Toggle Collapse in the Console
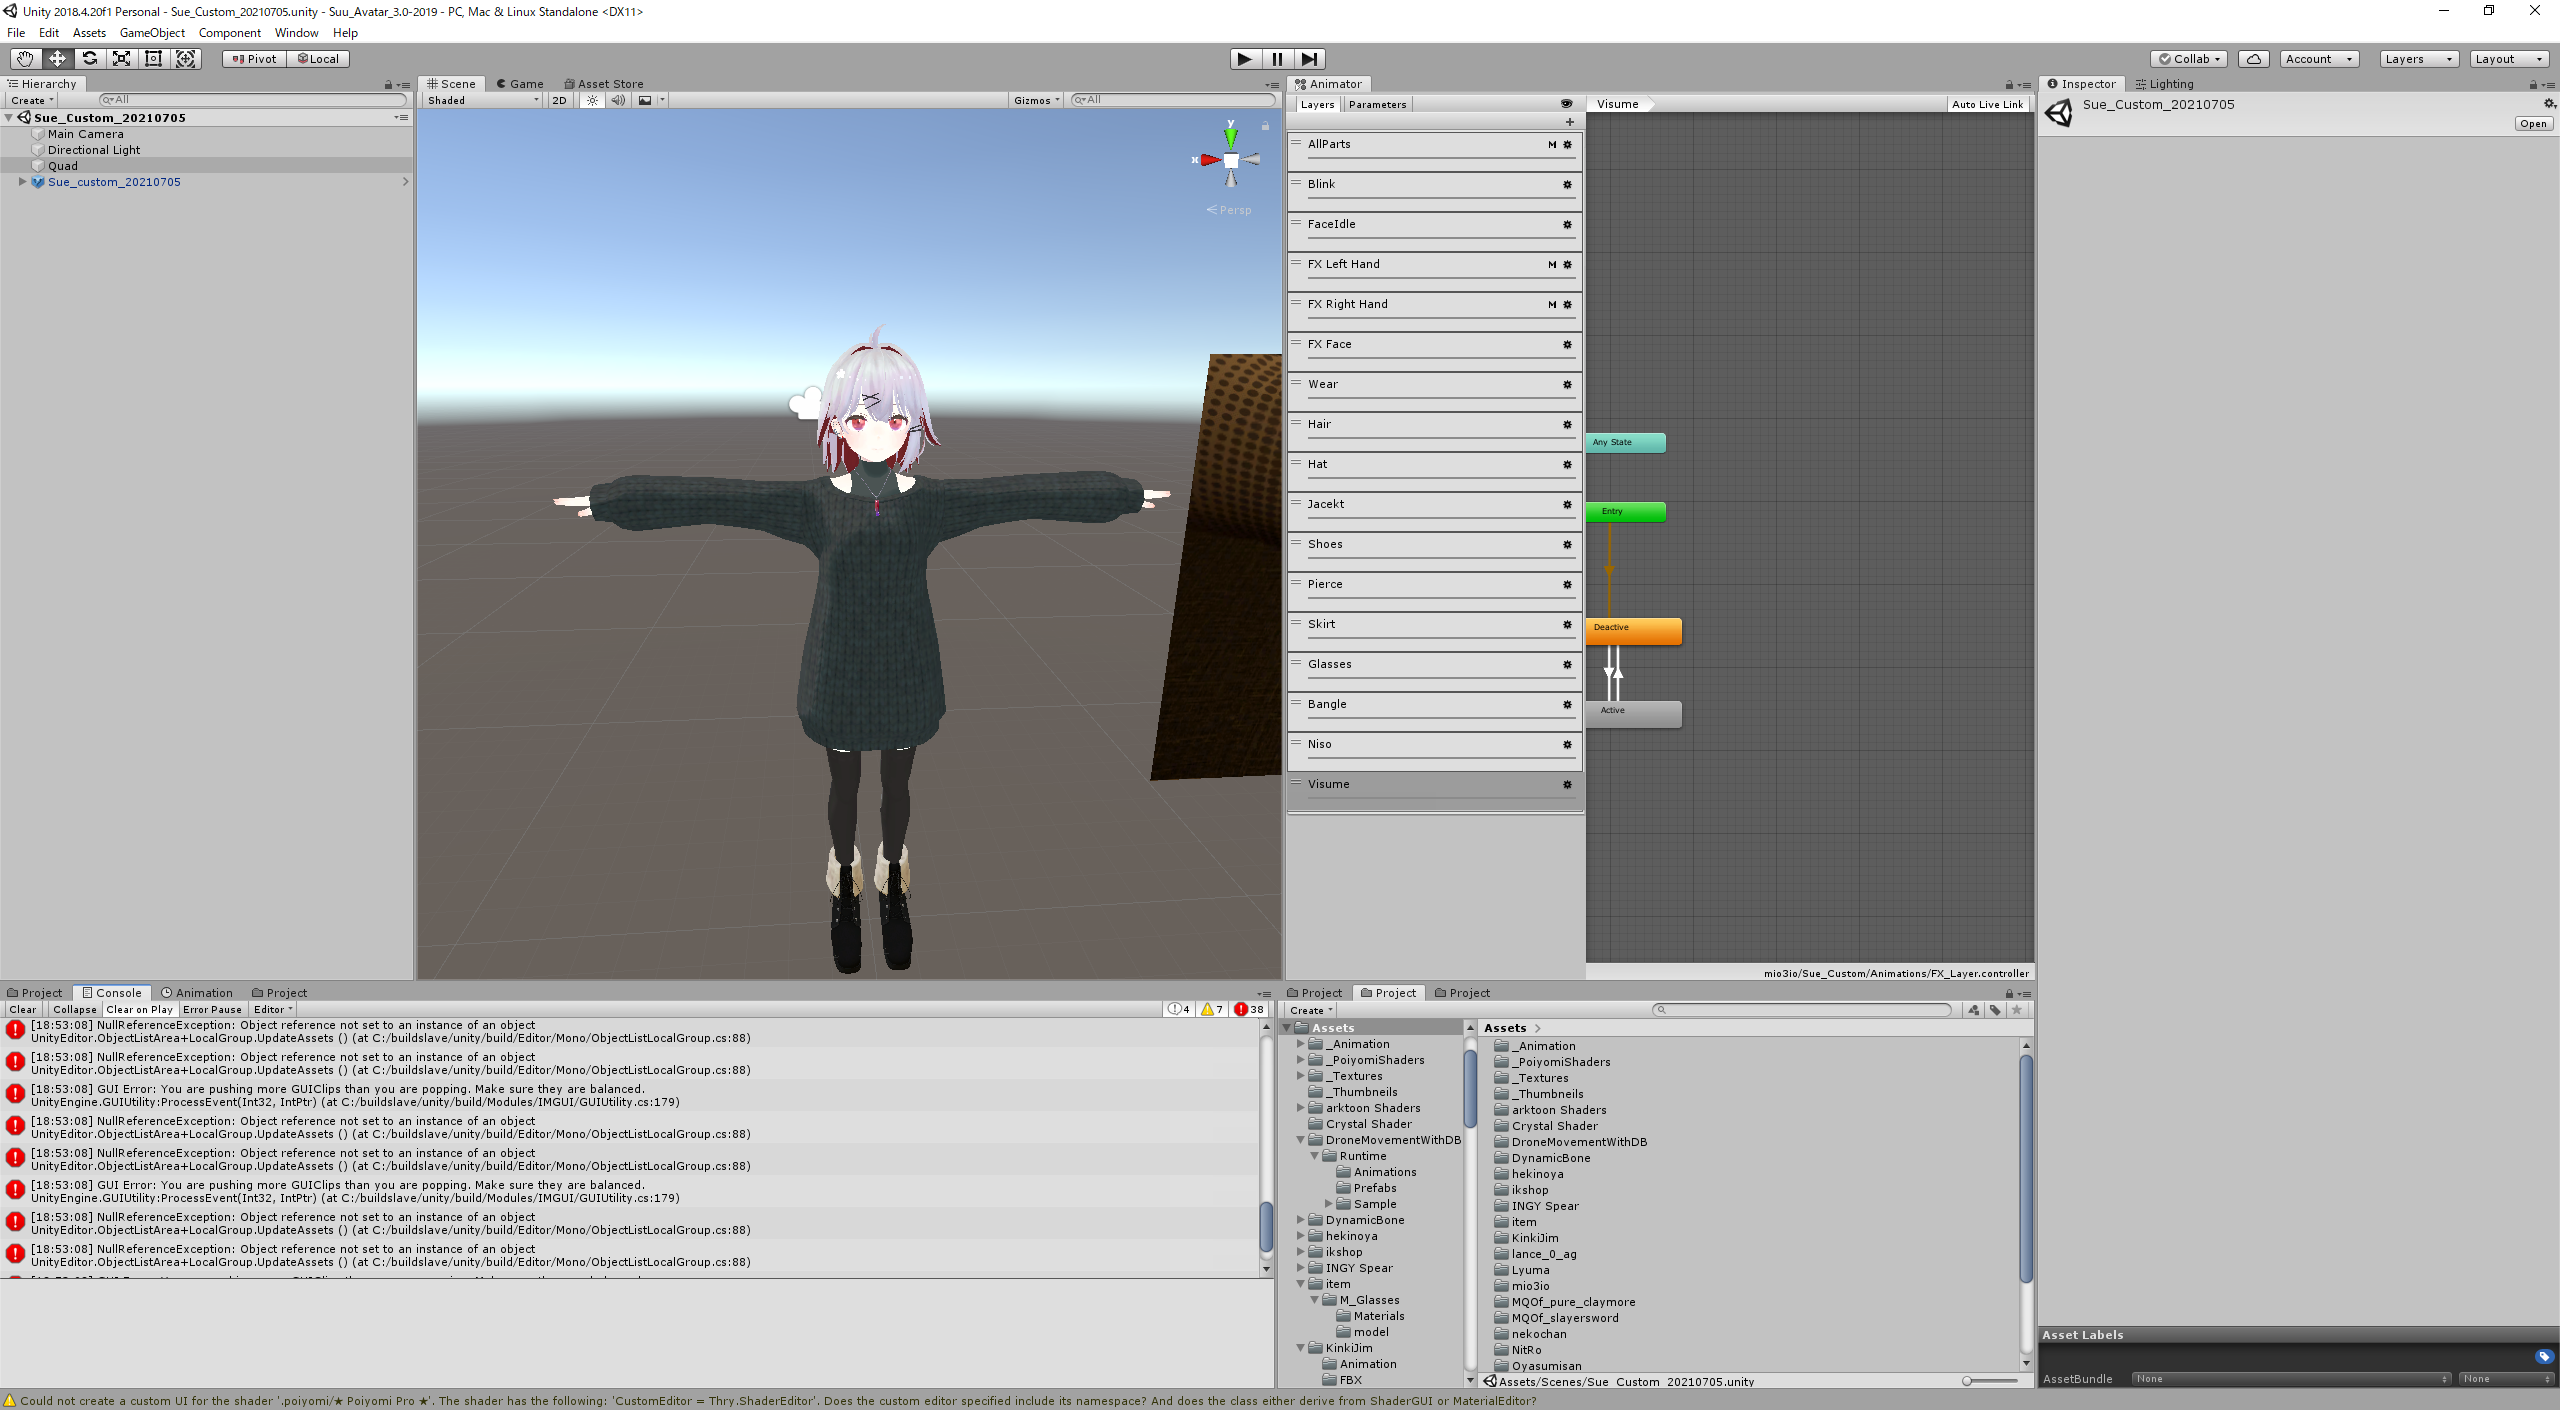Viewport: 2560px width, 1410px height. point(75,1009)
